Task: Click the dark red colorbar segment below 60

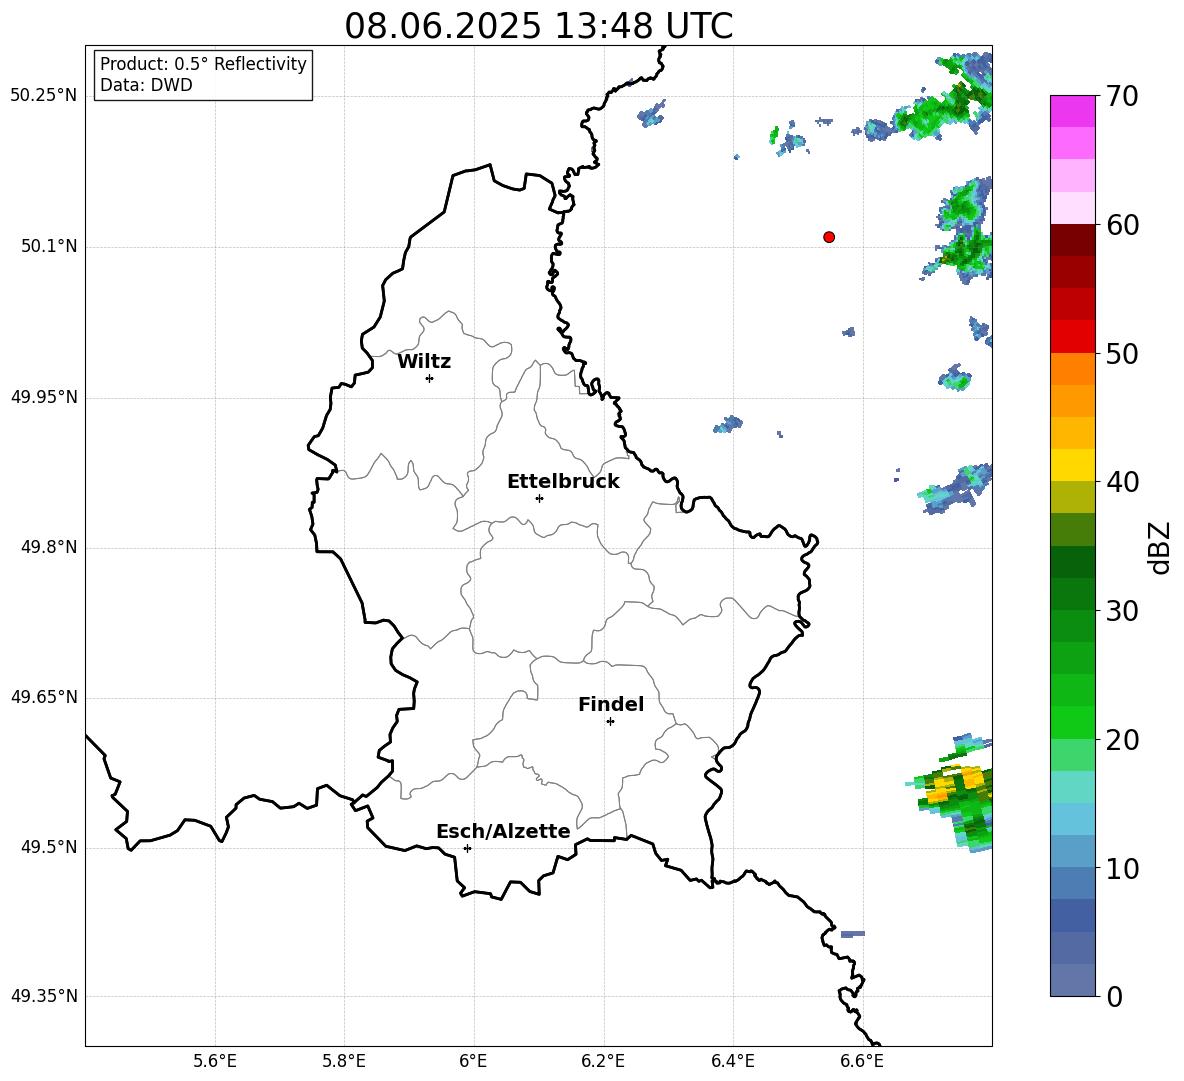Action: point(1072,240)
